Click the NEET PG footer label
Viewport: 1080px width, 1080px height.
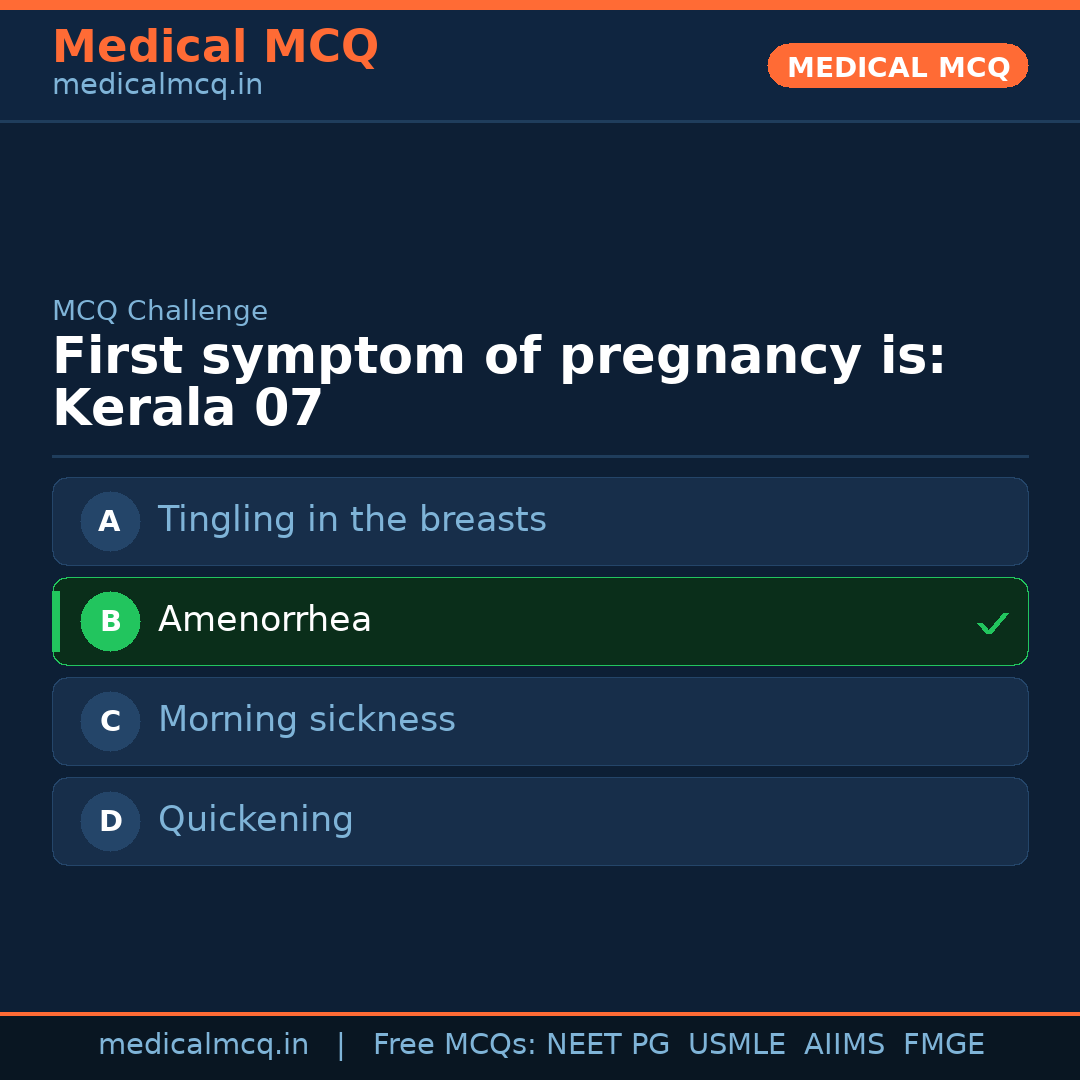(x=607, y=1044)
